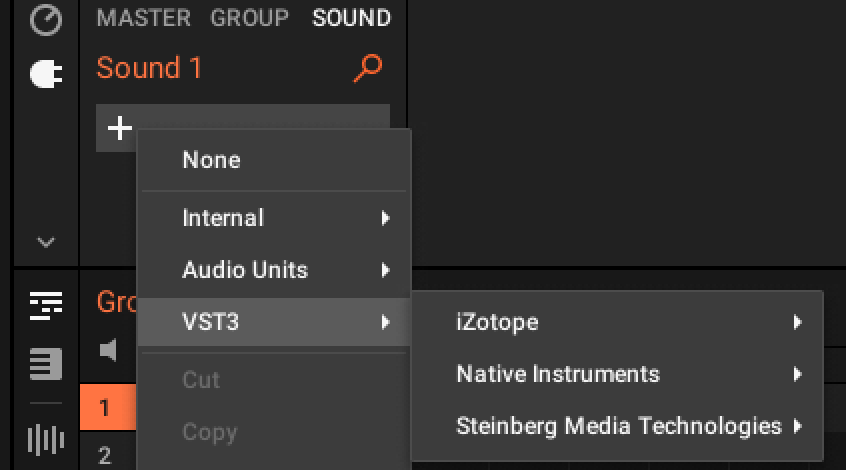This screenshot has width=846, height=470.
Task: Switch to the GROUP tab
Action: coord(249,18)
